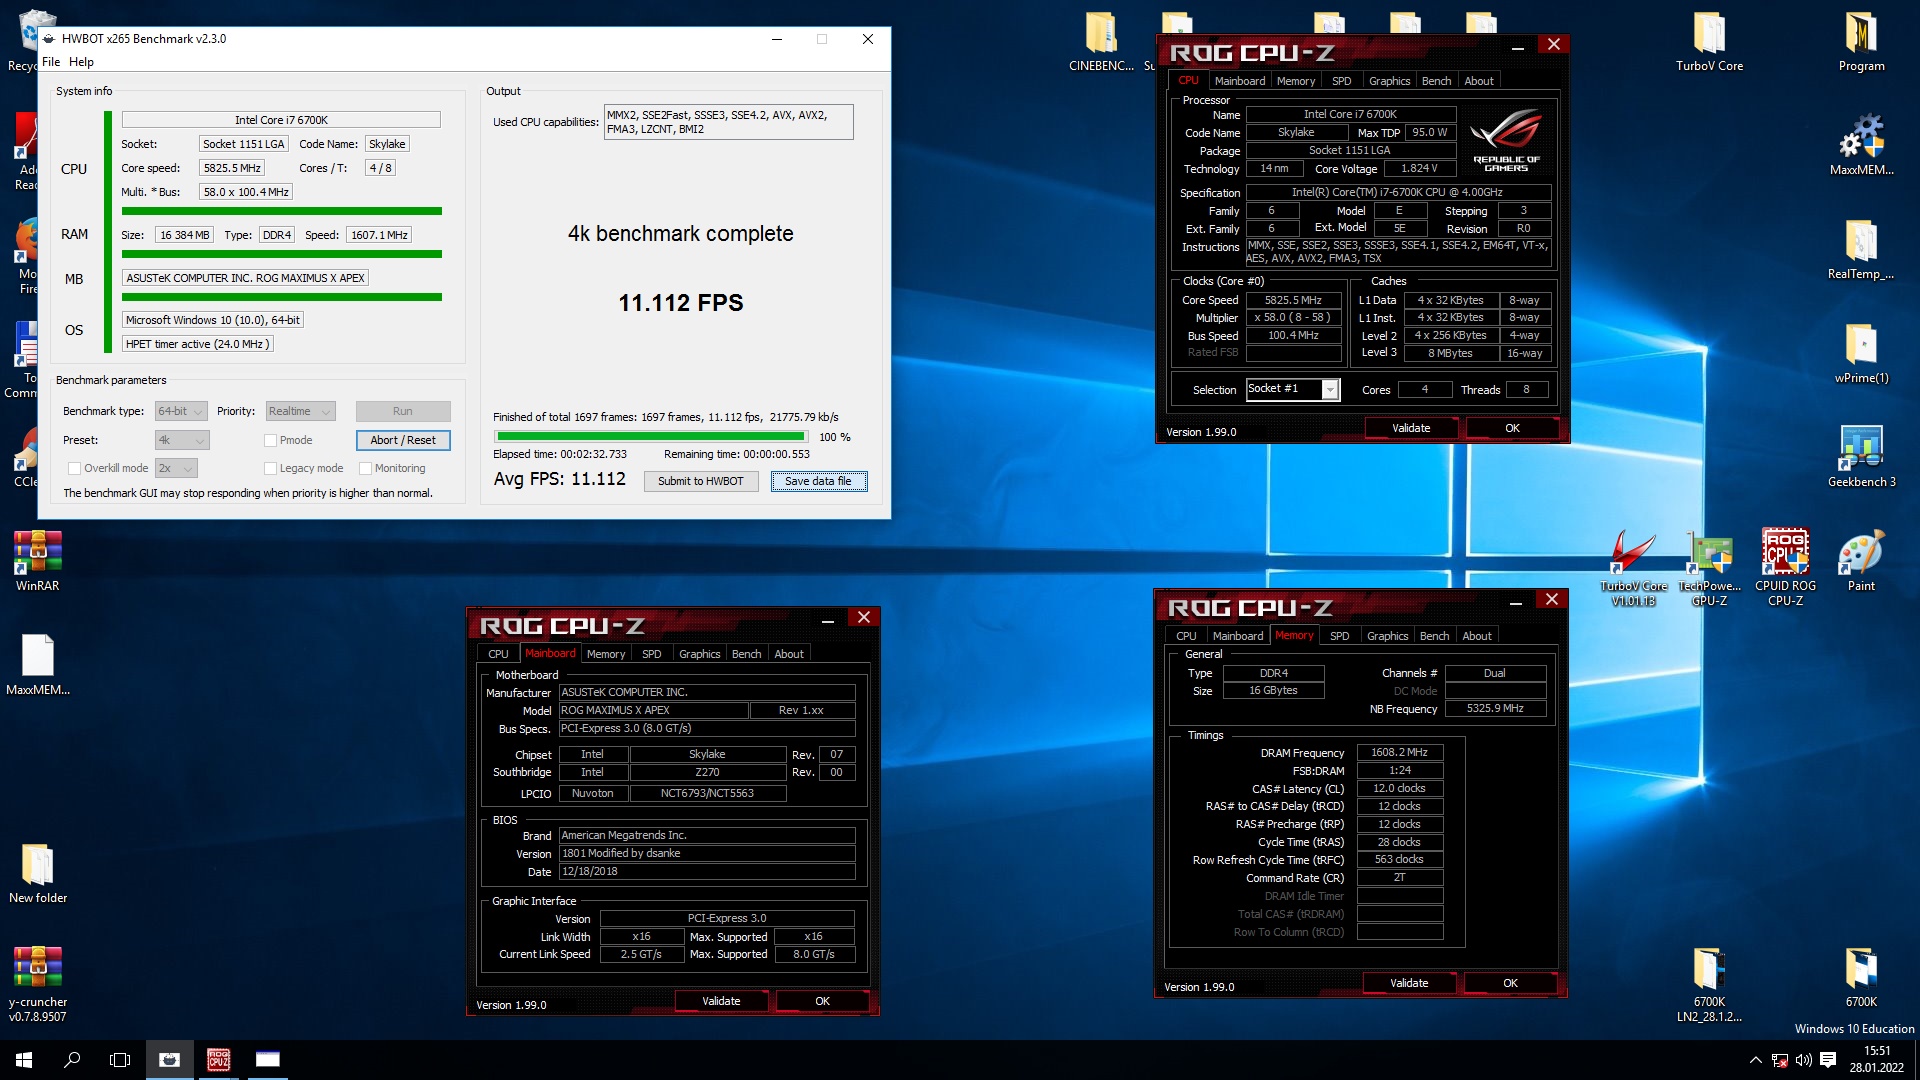Click Core Voltage value 1.824 V
The width and height of the screenshot is (1920, 1080).
click(x=1419, y=168)
